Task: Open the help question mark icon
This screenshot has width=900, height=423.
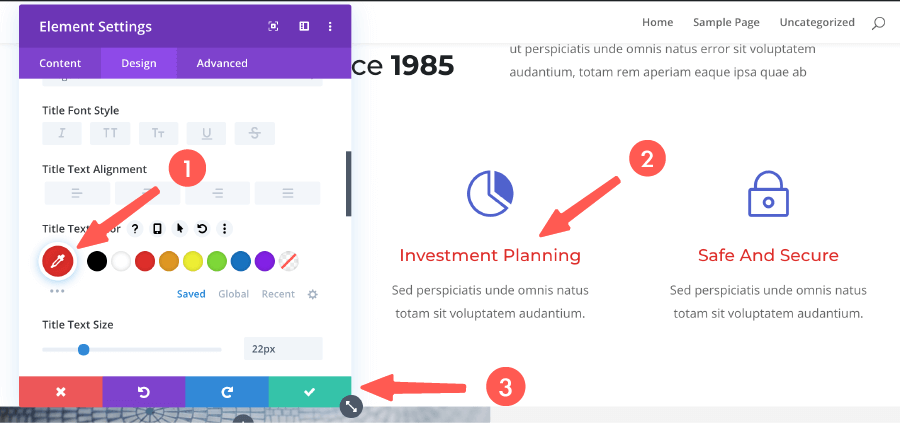Action: [x=135, y=228]
